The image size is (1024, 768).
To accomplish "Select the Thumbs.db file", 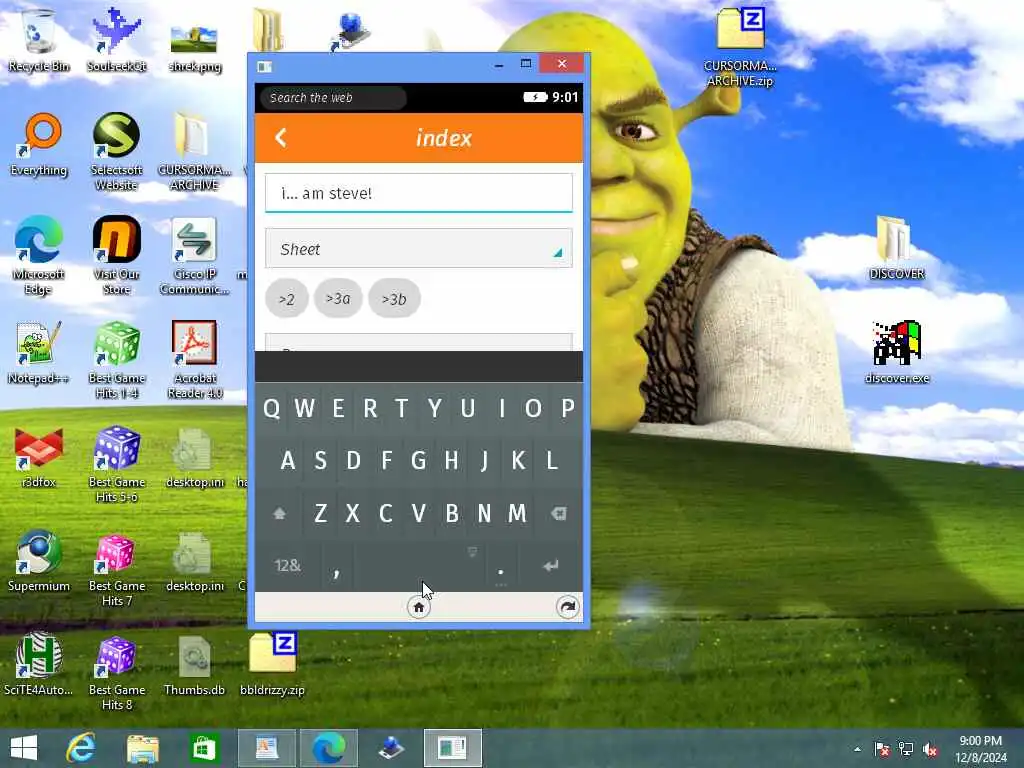I will [195, 665].
